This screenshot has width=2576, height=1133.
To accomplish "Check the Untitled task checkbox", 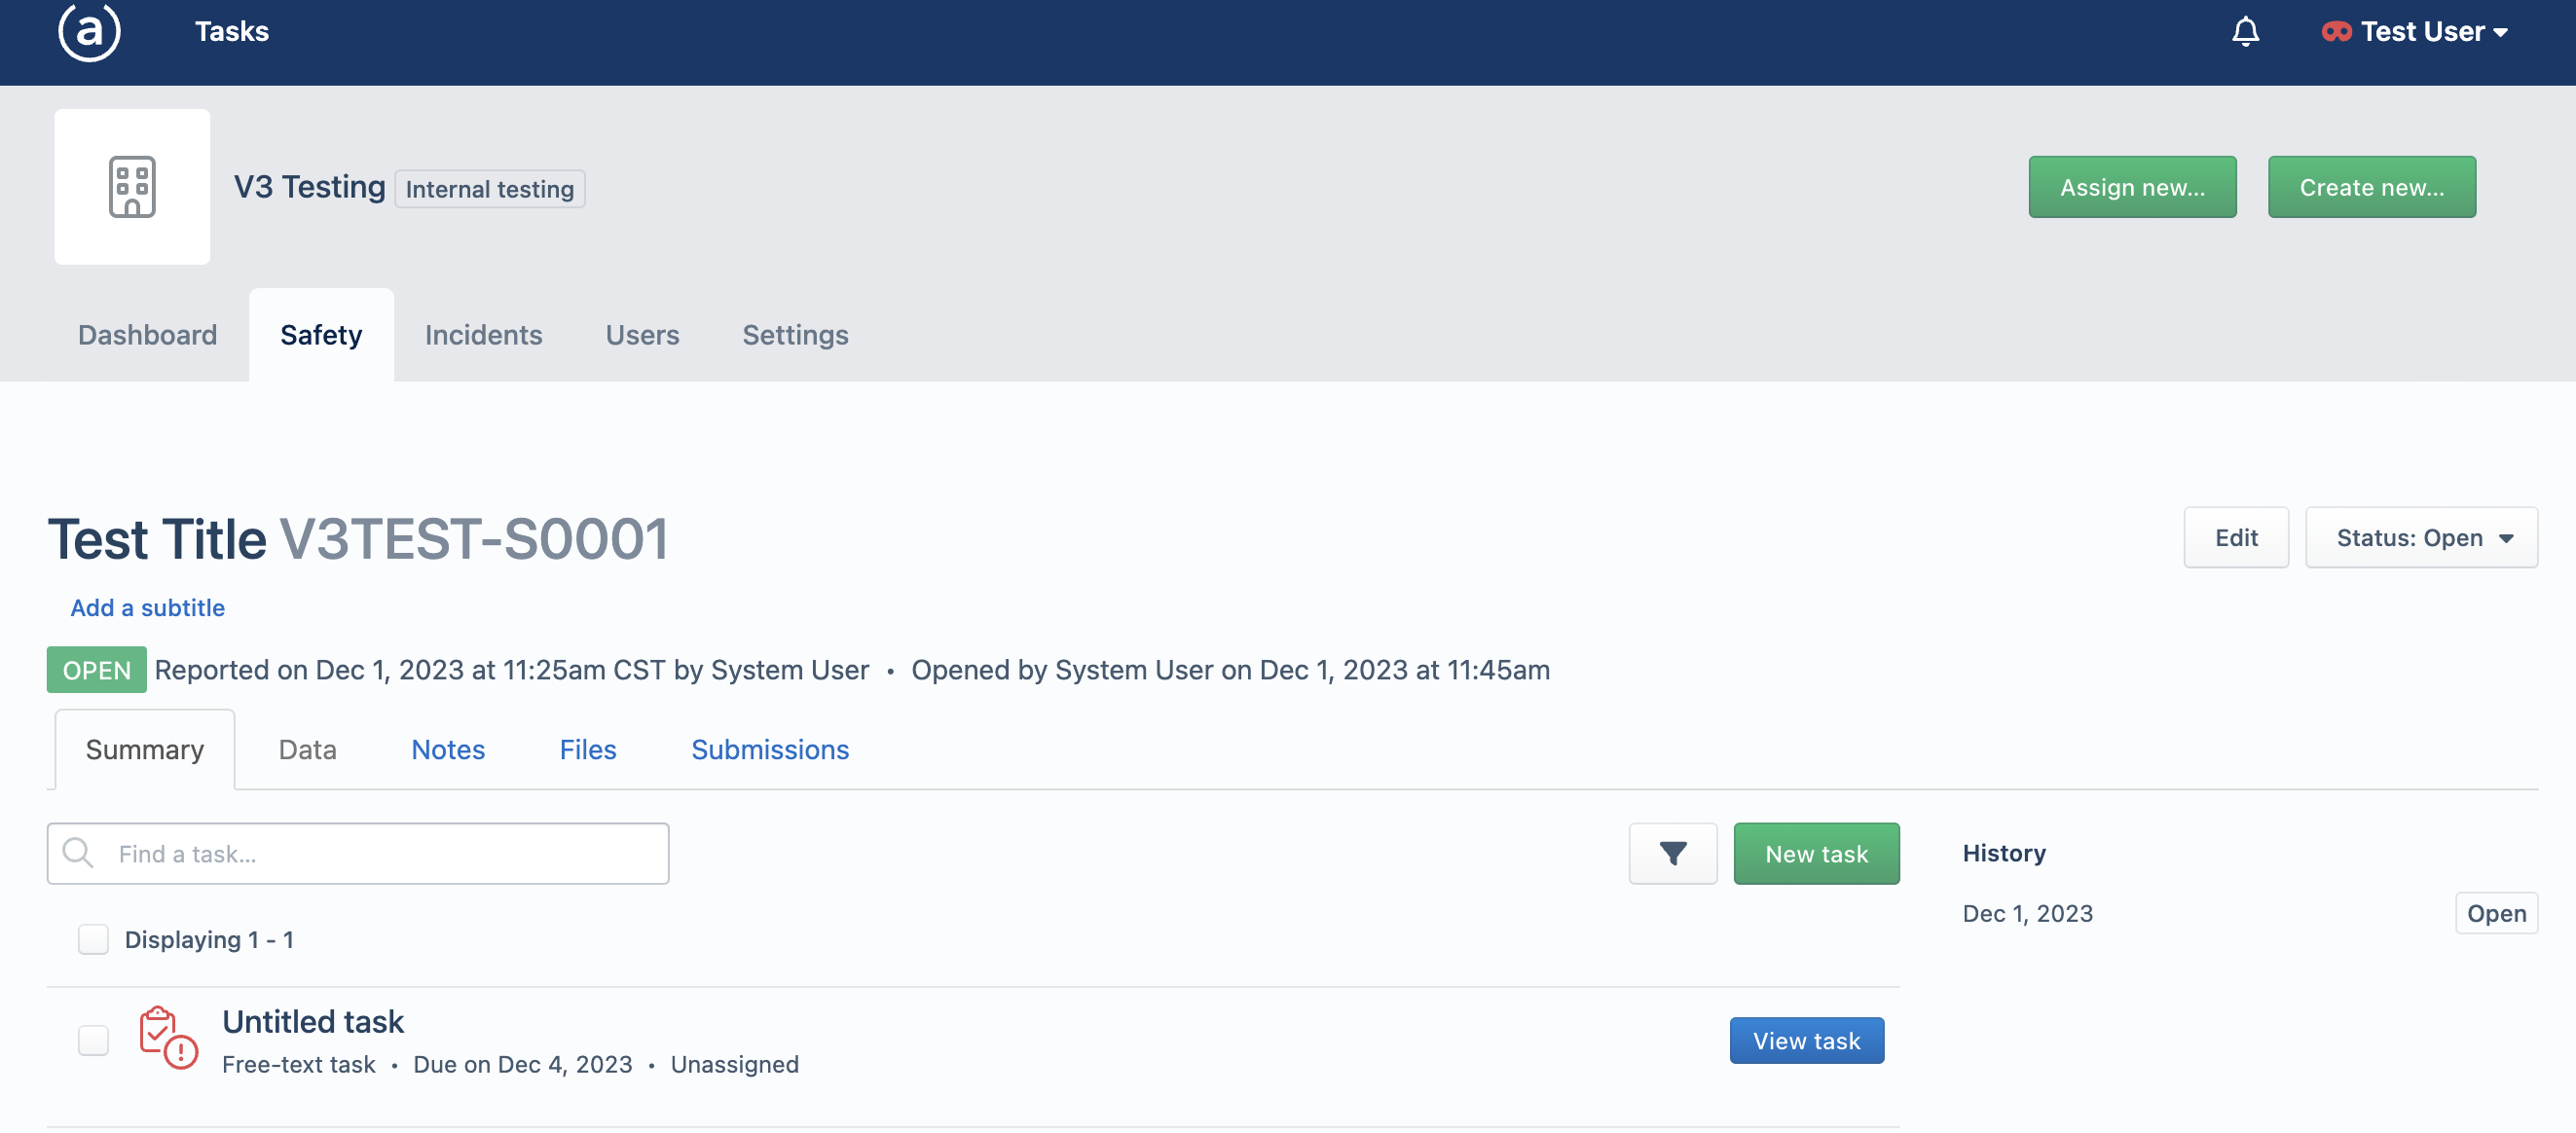I will (93, 1040).
